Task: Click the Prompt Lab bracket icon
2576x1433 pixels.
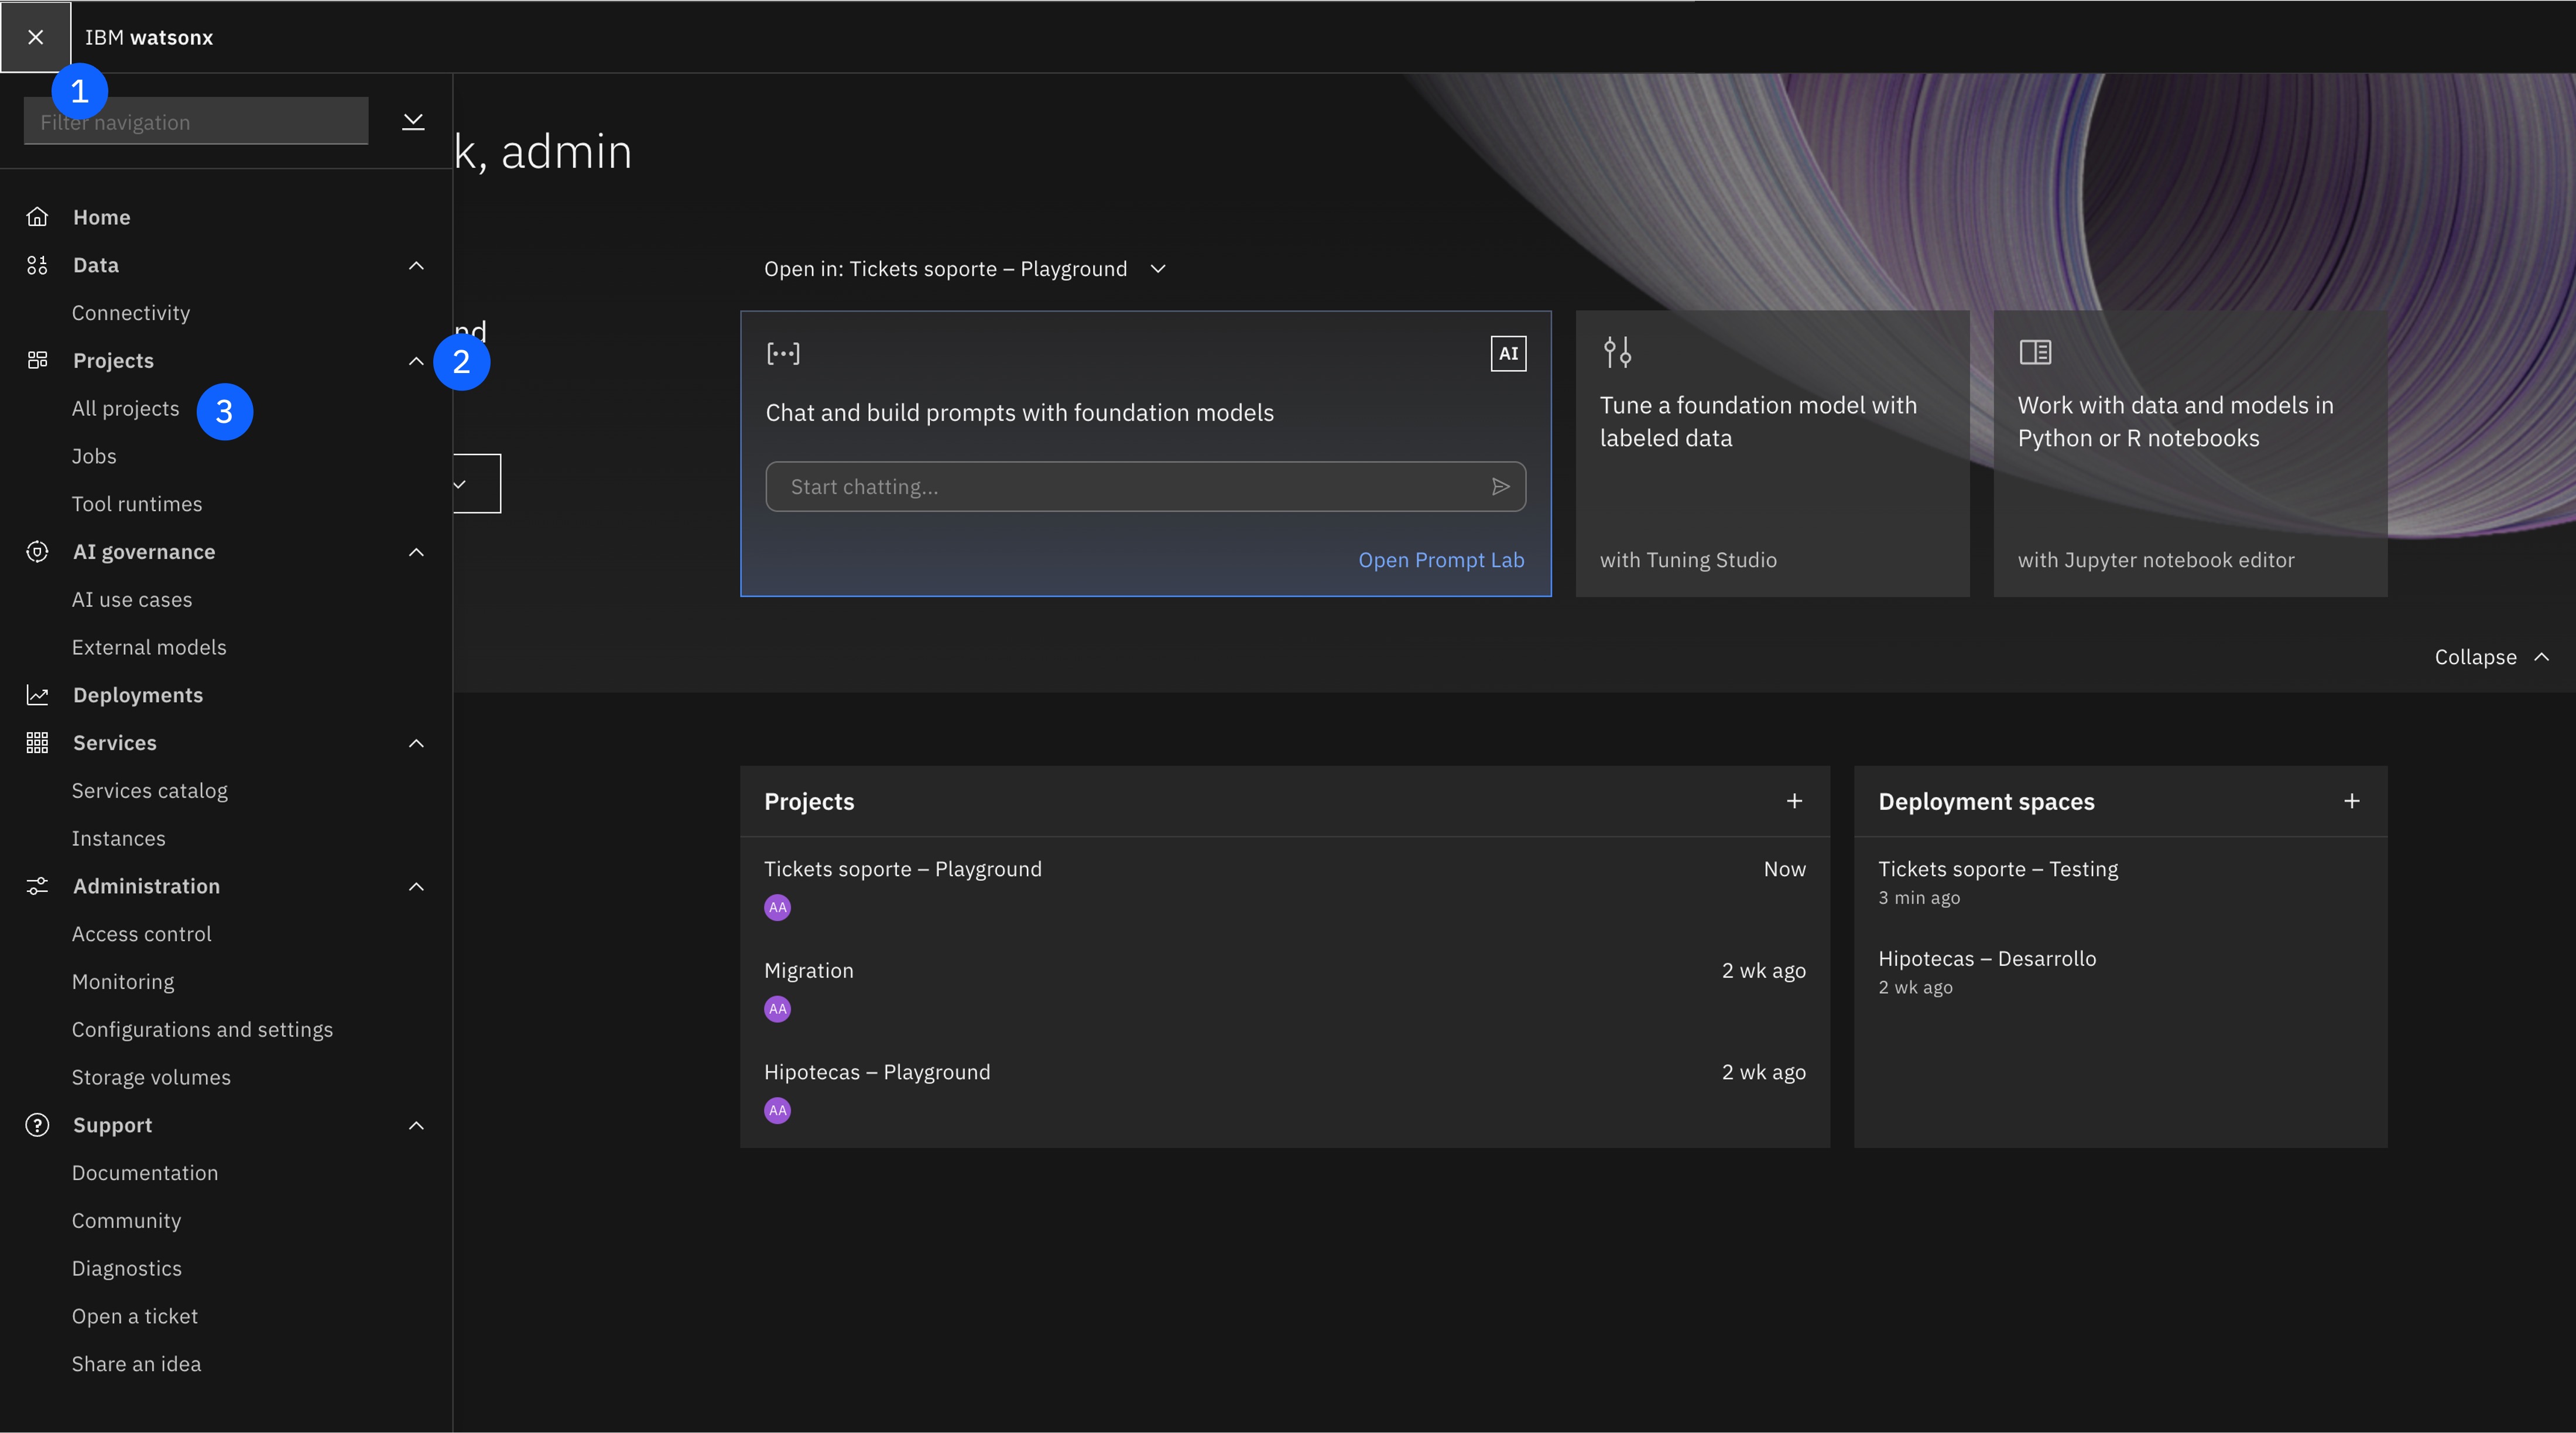Action: click(x=783, y=353)
